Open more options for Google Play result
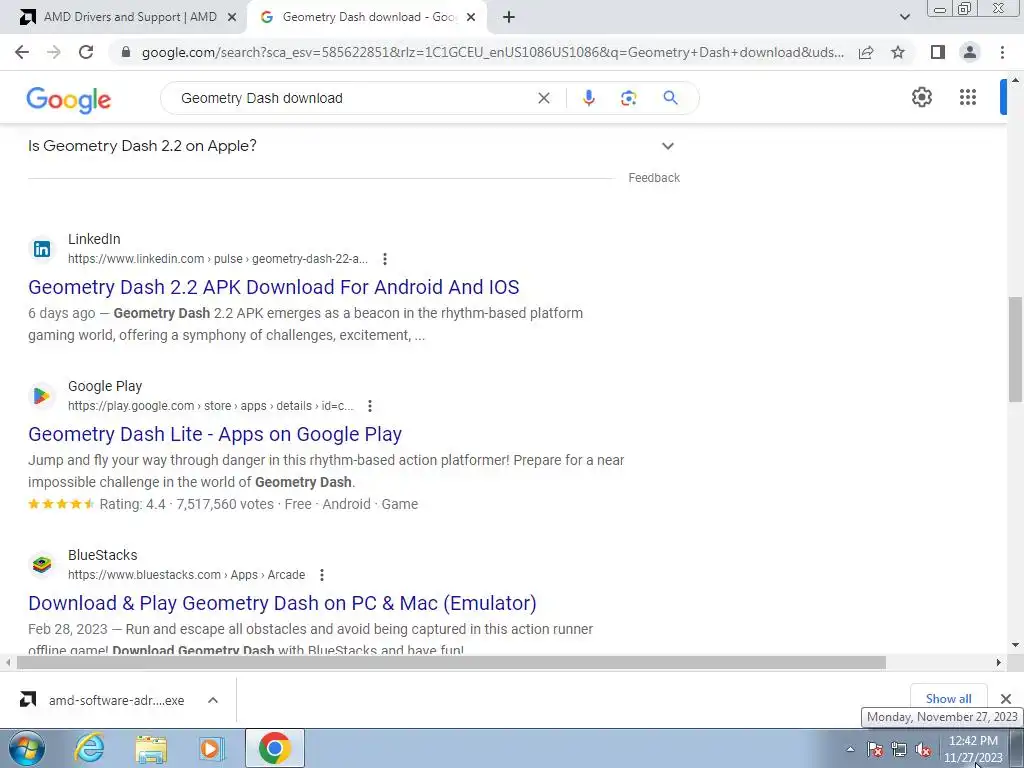Viewport: 1024px width, 768px height. [x=370, y=406]
